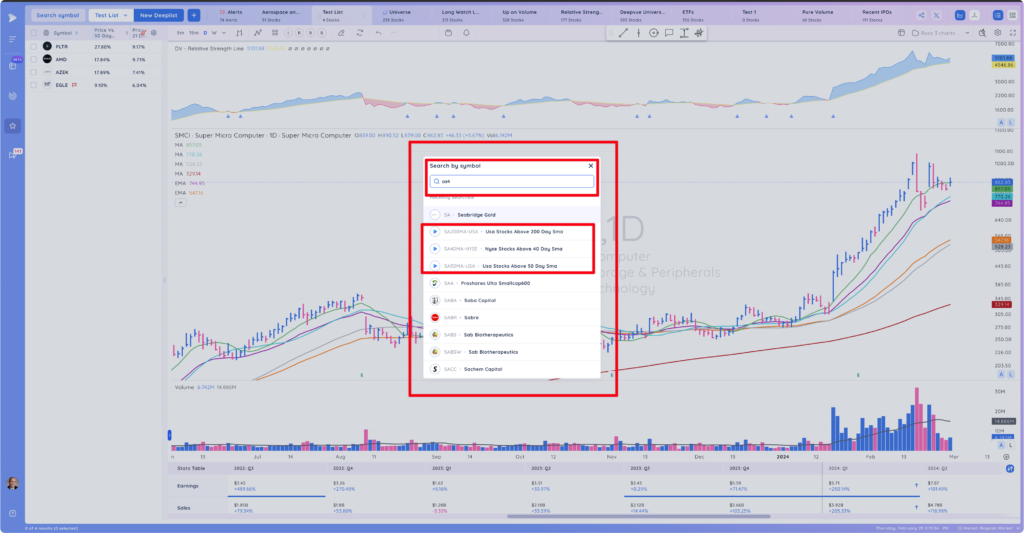Image resolution: width=1024 pixels, height=533 pixels.
Task: Open the clipboard notes icon
Action: (x=448, y=33)
